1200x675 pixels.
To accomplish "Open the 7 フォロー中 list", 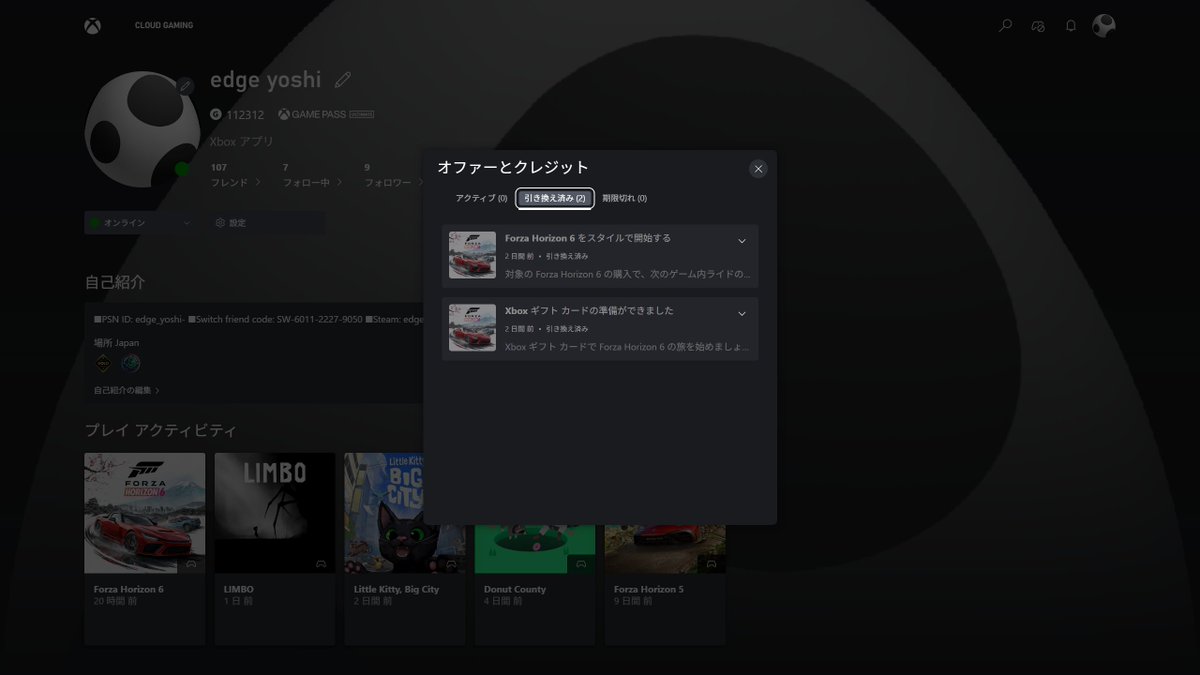I will coord(312,175).
